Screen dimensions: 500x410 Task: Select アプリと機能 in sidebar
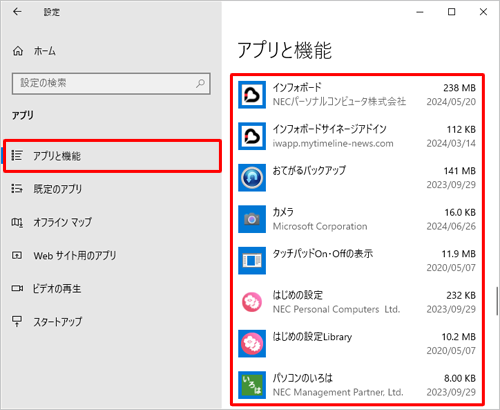pyautogui.click(x=112, y=156)
